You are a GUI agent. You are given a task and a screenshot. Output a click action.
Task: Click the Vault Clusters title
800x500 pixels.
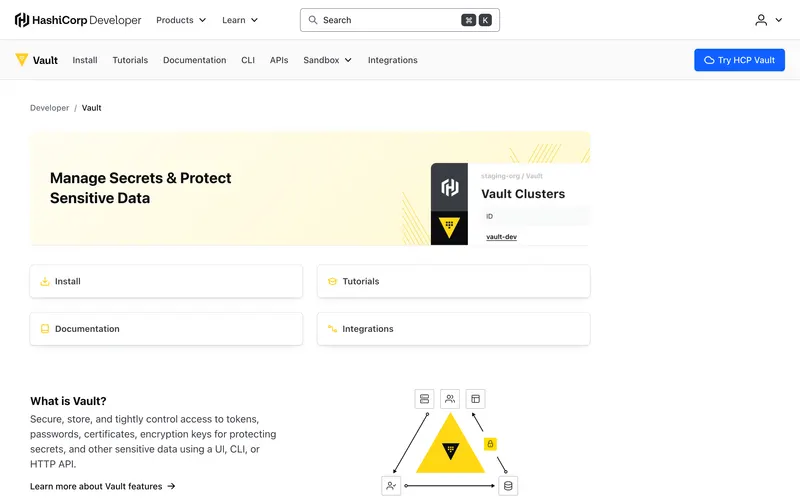(x=523, y=194)
